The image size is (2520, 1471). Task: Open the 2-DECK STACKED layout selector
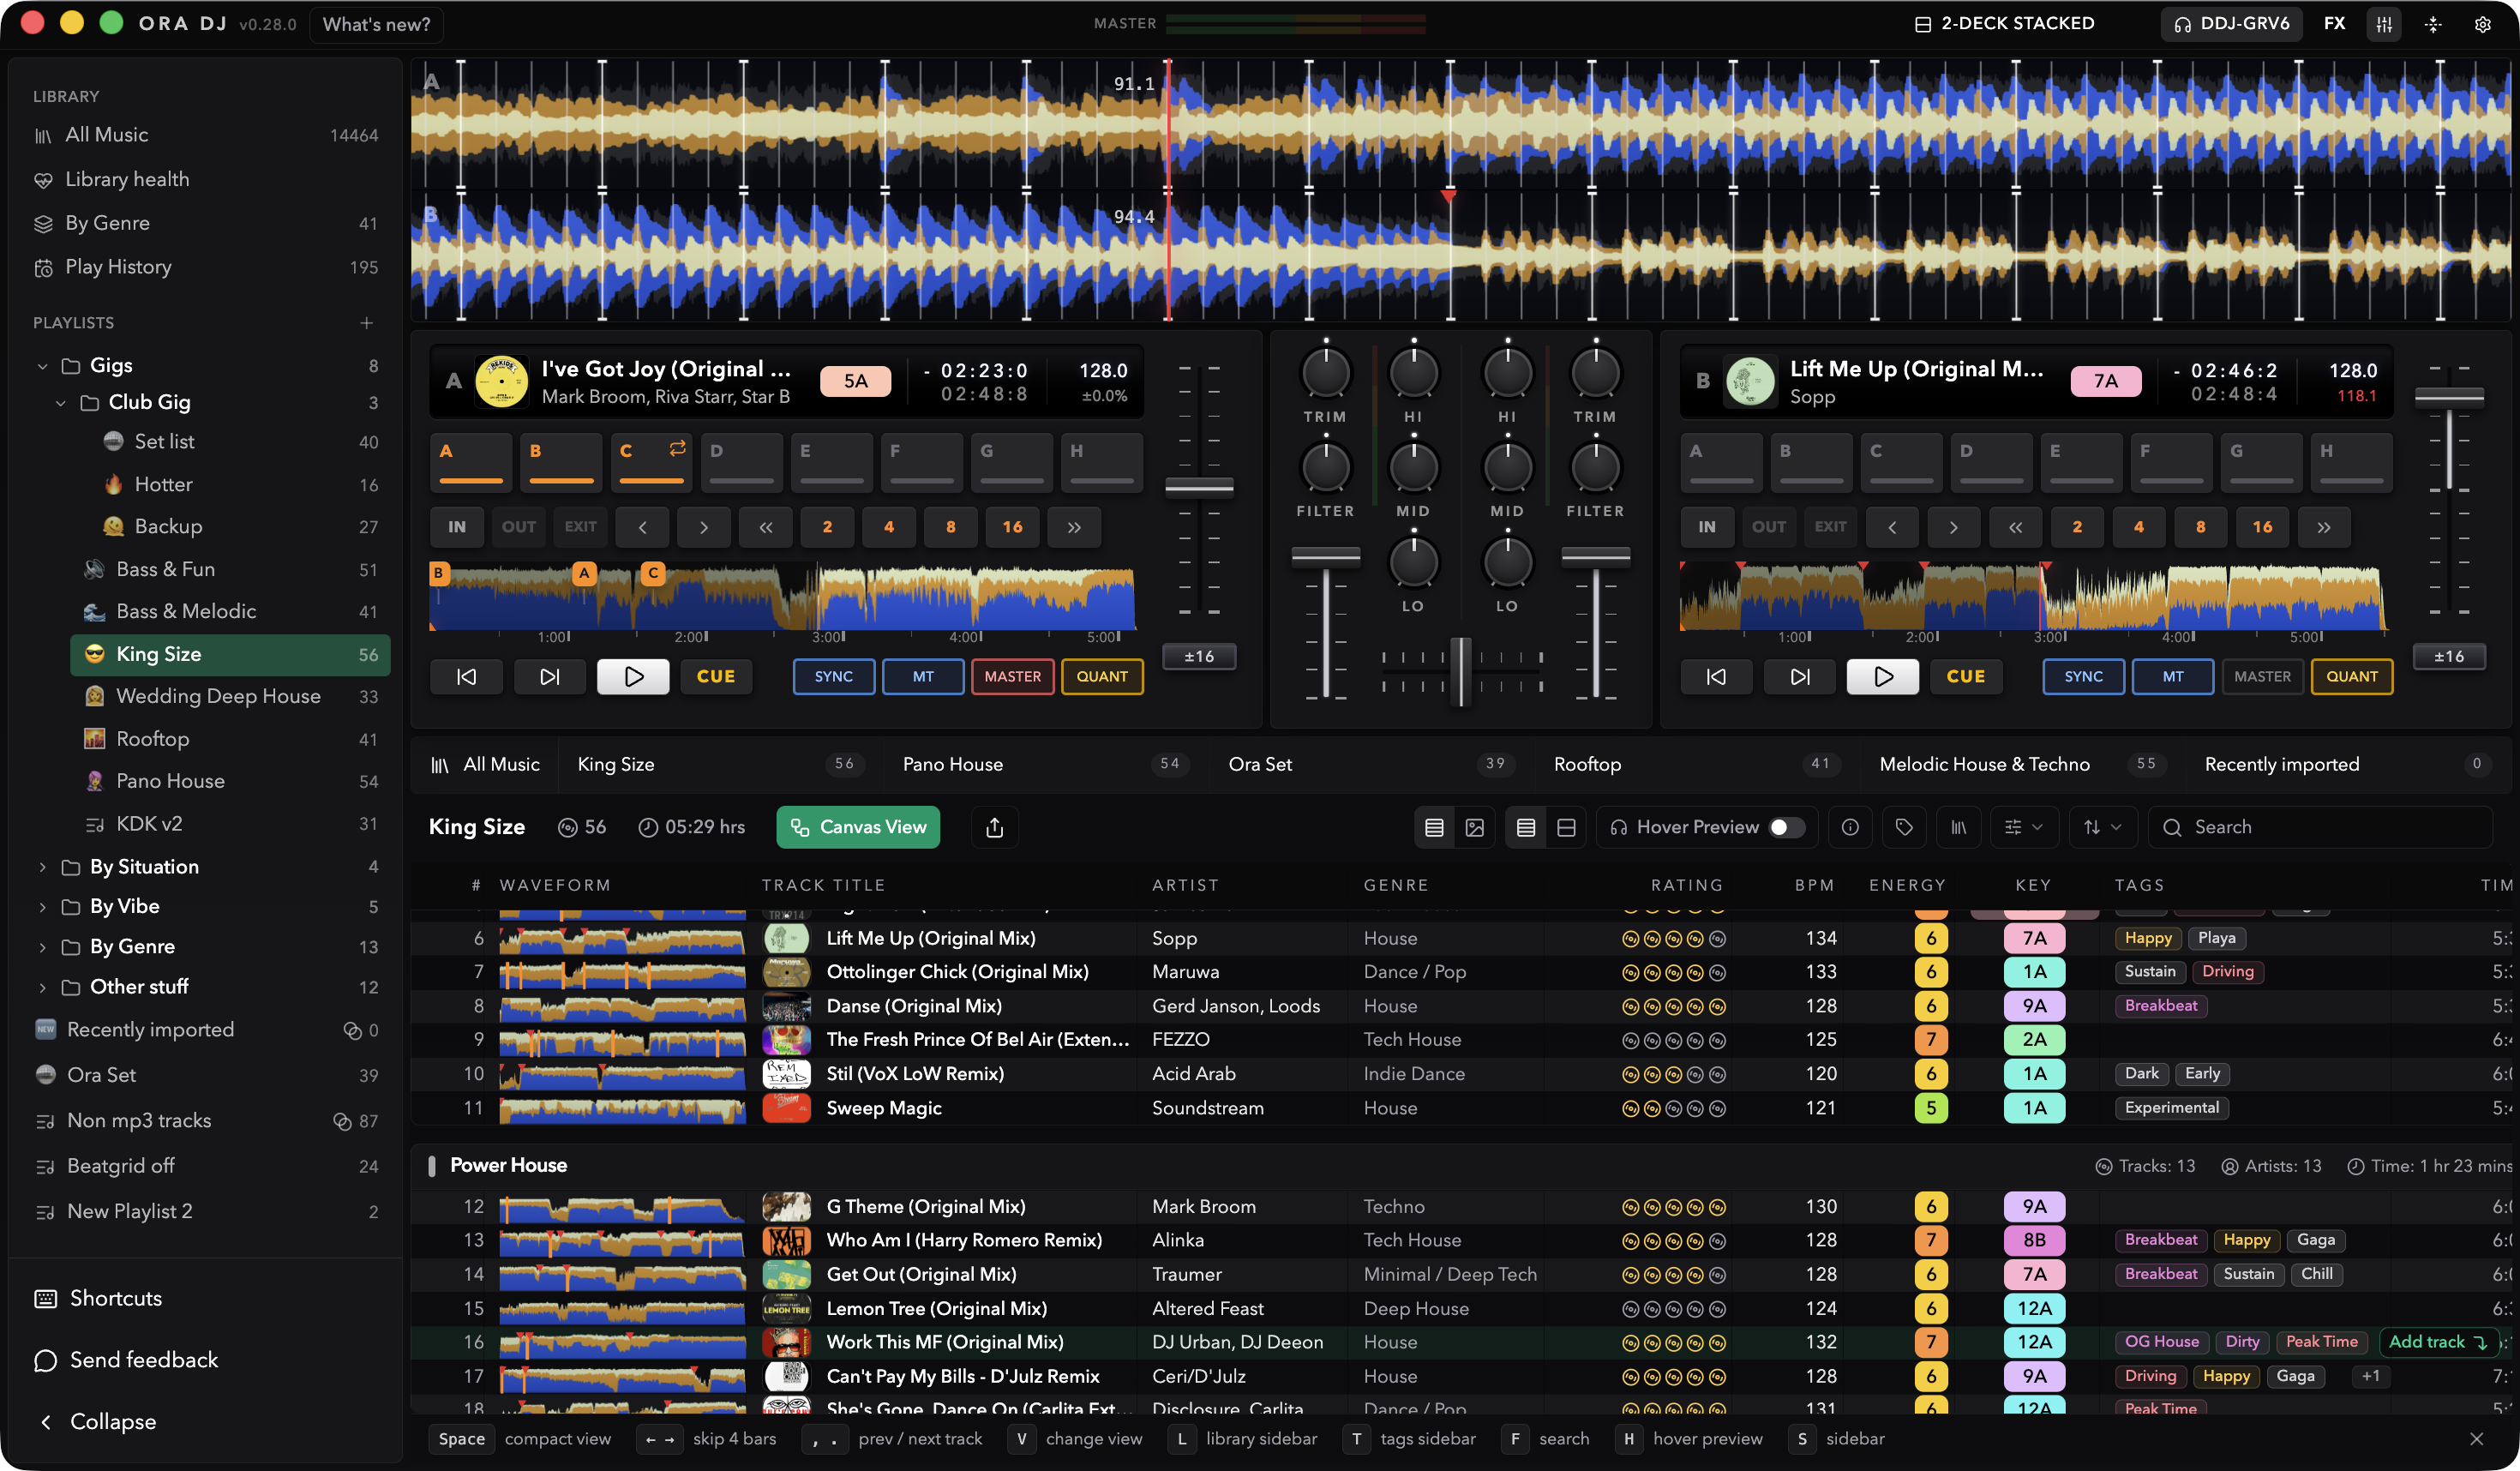[x=2004, y=24]
